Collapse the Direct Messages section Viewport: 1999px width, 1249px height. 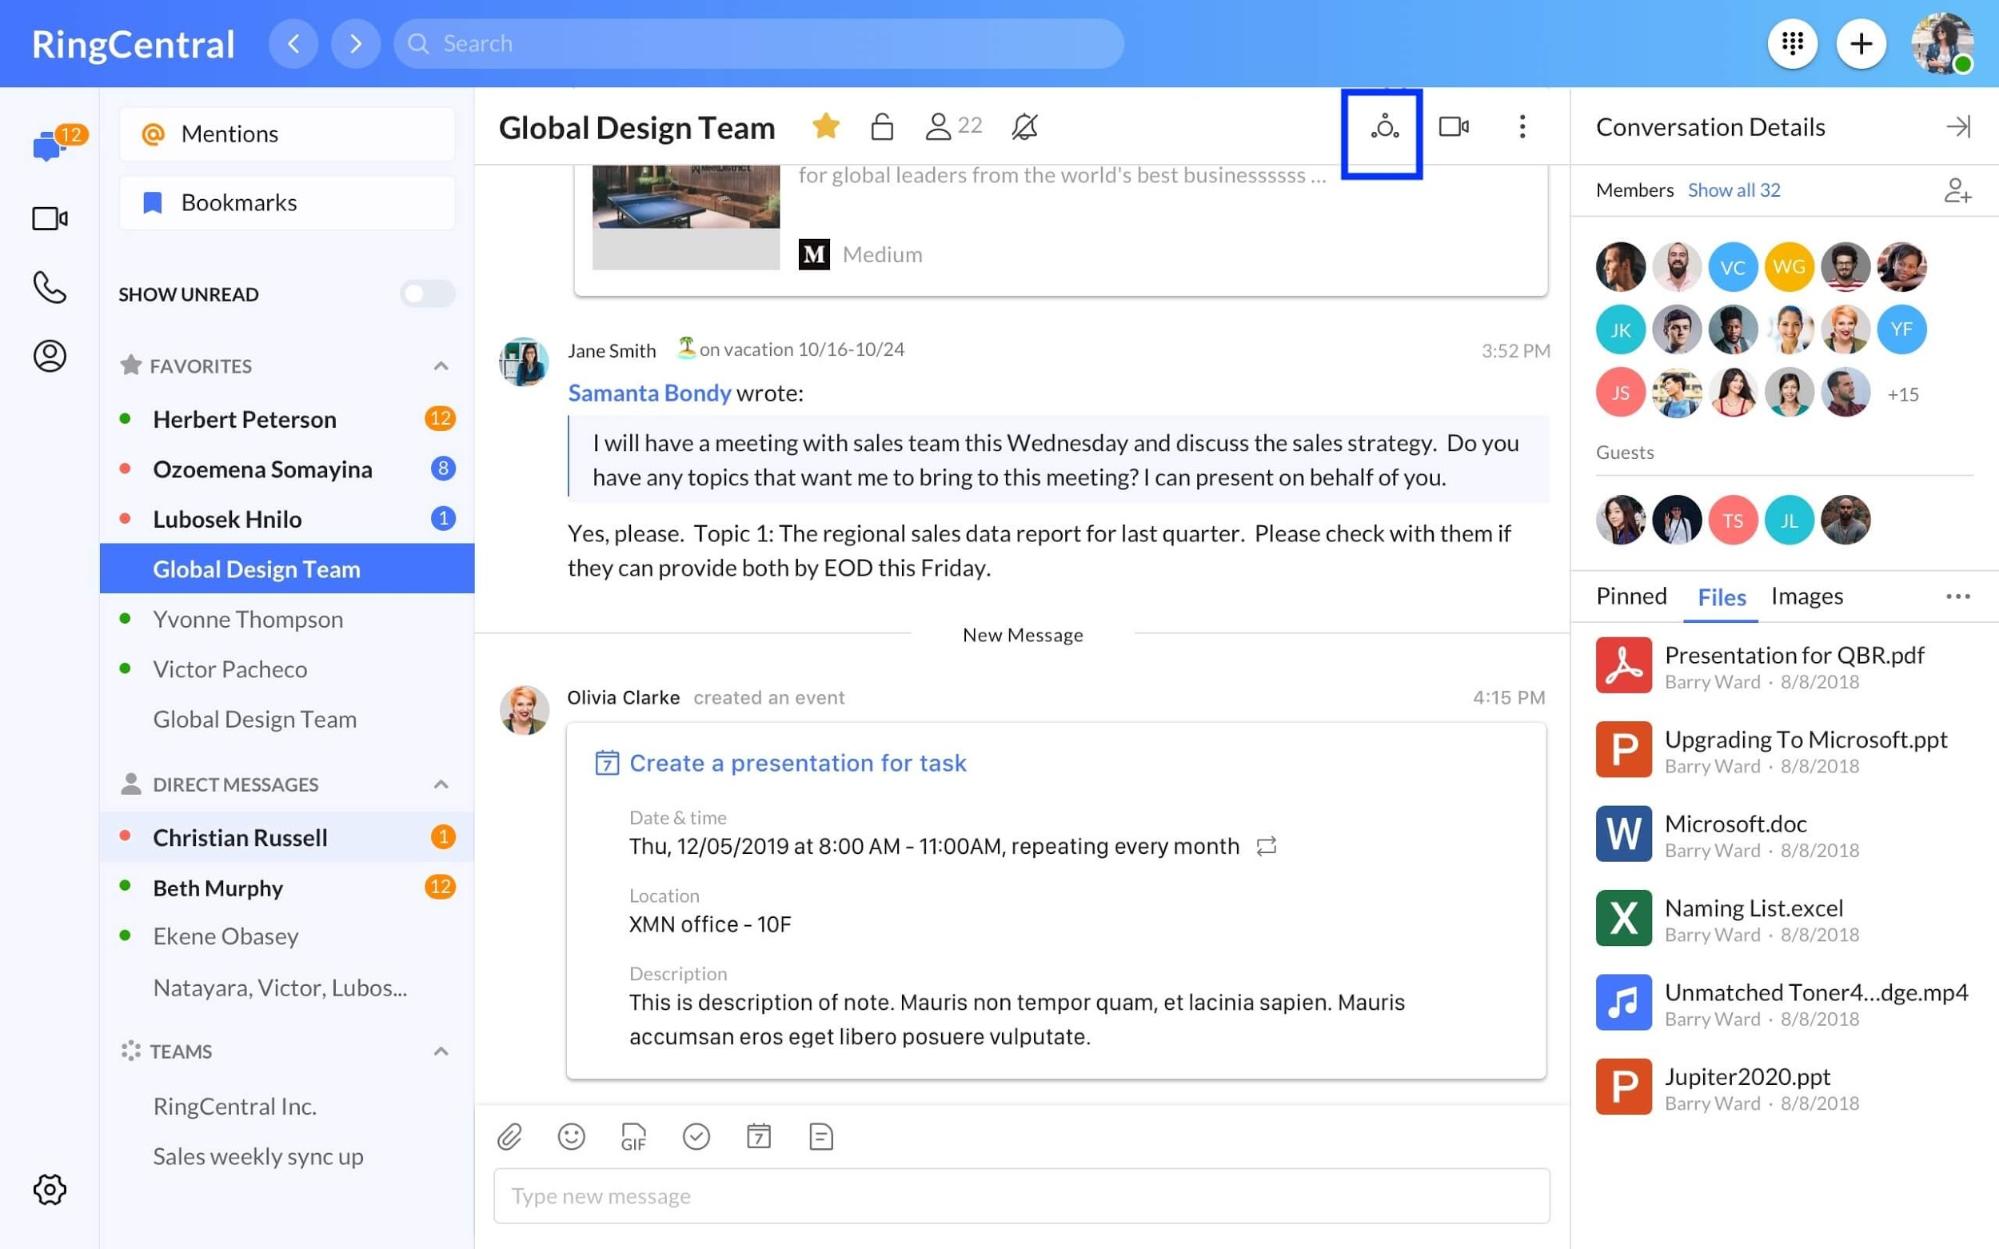(440, 784)
